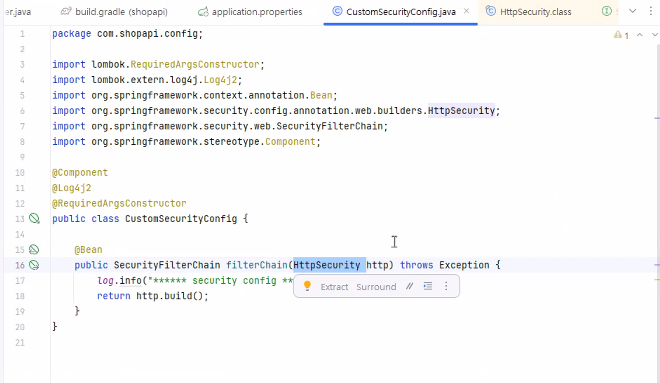This screenshot has width=660, height=383.
Task: Click the gutter bean icon on line 16
Action: (x=34, y=265)
